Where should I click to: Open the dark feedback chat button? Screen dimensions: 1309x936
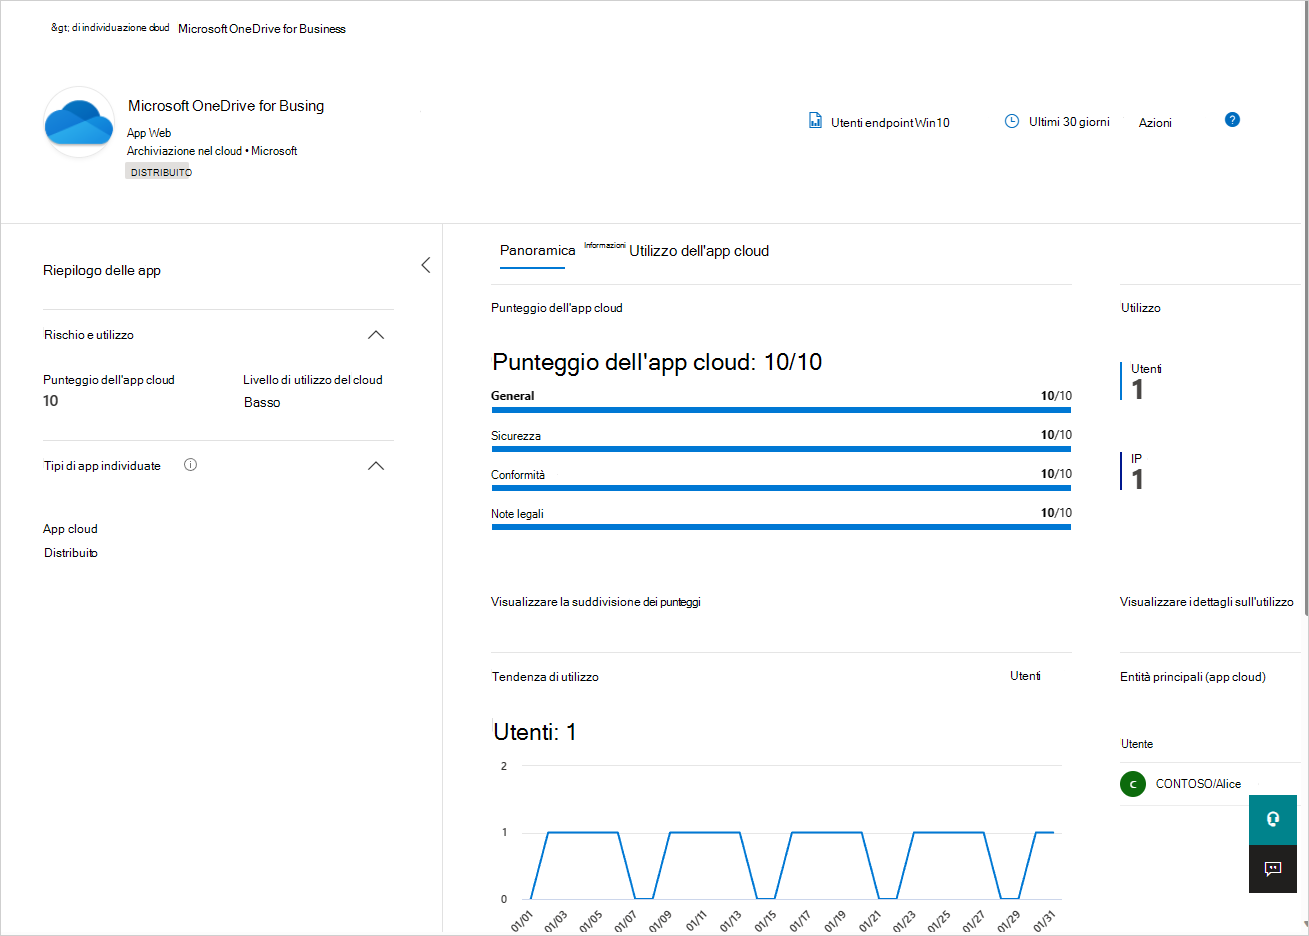pyautogui.click(x=1273, y=869)
